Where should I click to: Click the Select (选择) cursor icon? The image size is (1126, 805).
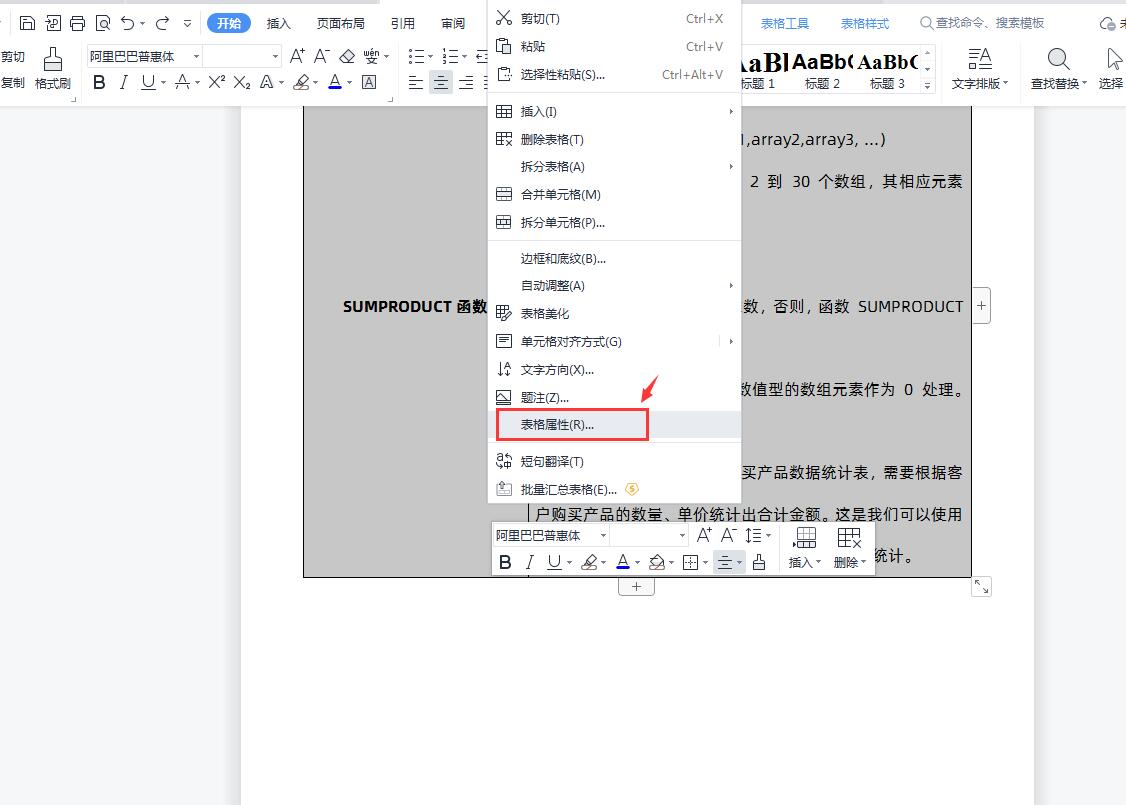[x=1112, y=69]
